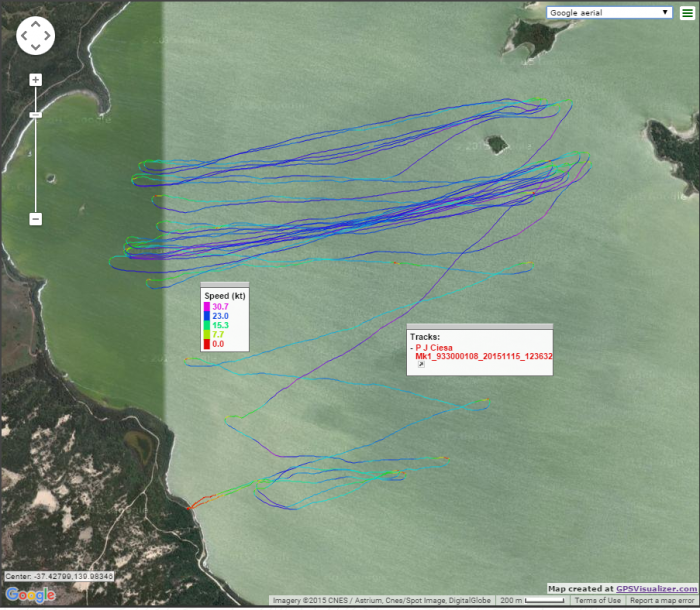
Task: Click Report a map error
Action: [662, 601]
